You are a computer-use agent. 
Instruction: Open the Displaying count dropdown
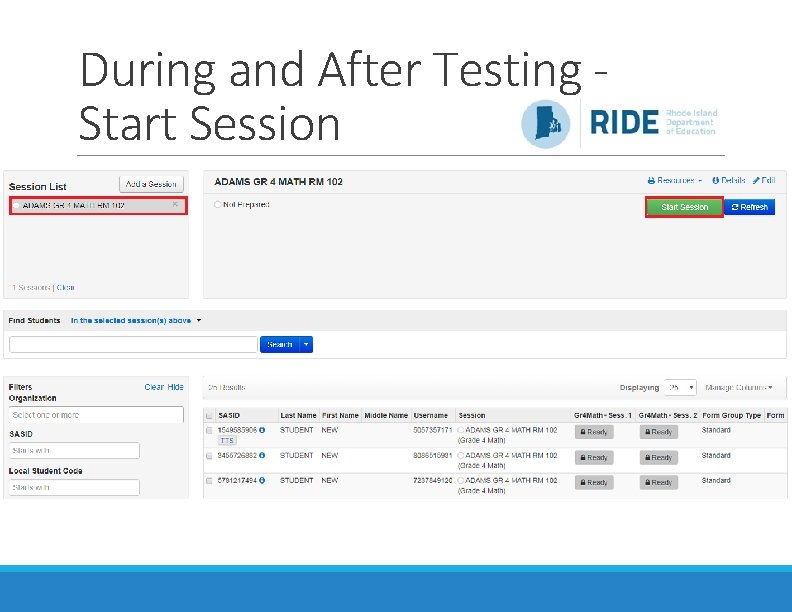[x=681, y=387]
